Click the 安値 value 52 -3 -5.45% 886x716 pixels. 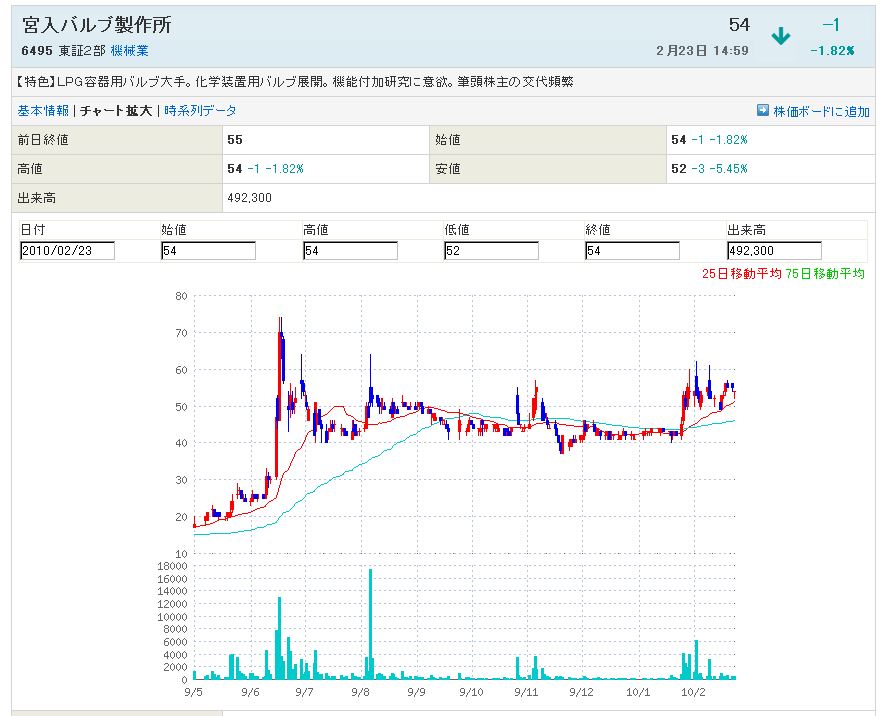(709, 168)
